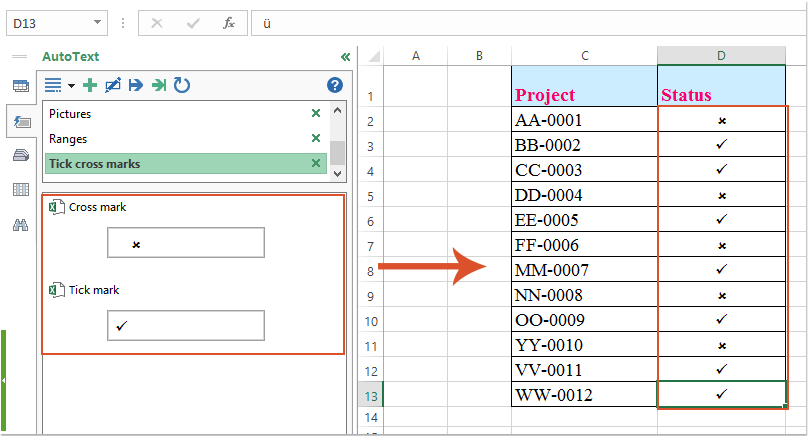The height and width of the screenshot is (436, 808).
Task: Click the group list scrollbar thumb
Action: [338, 153]
